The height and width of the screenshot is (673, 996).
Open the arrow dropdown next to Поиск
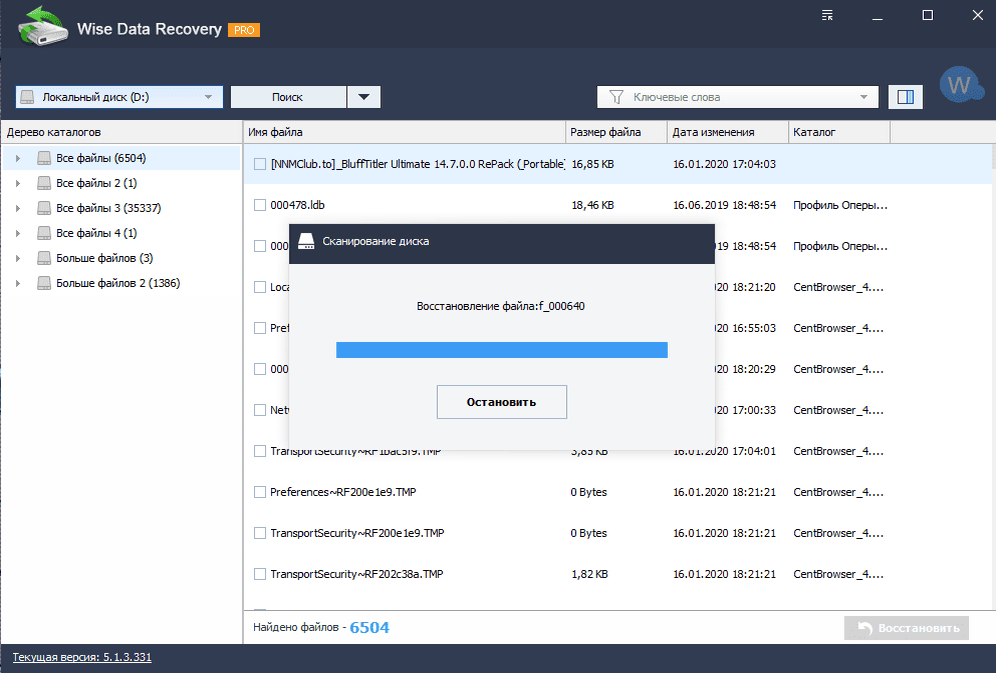coord(364,97)
